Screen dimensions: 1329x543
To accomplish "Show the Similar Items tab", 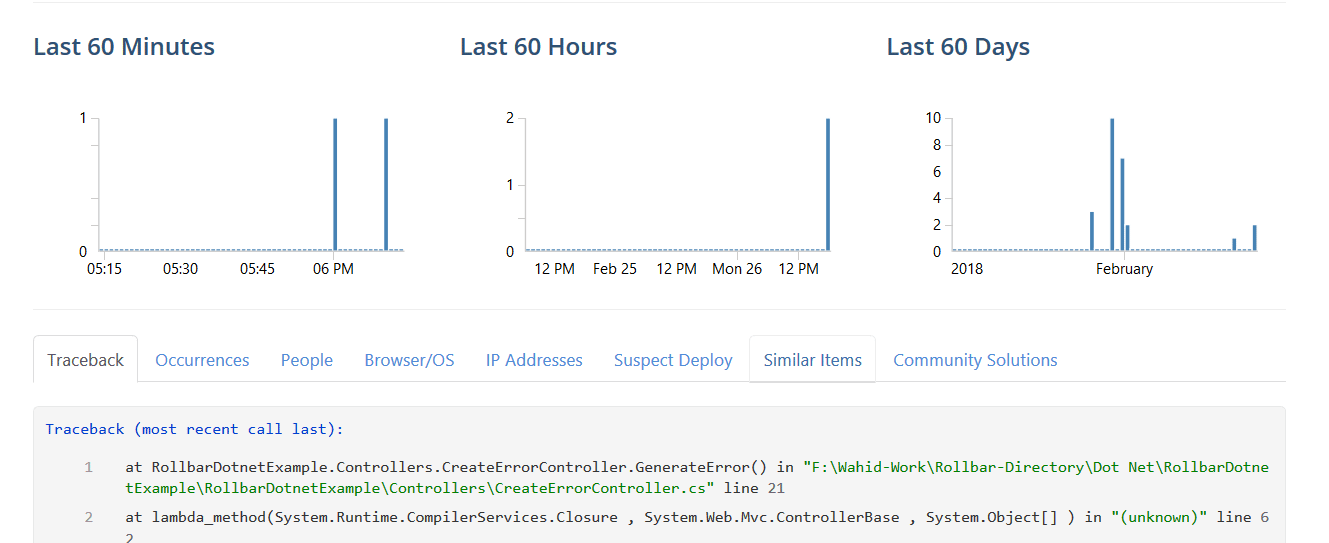I will pos(812,360).
